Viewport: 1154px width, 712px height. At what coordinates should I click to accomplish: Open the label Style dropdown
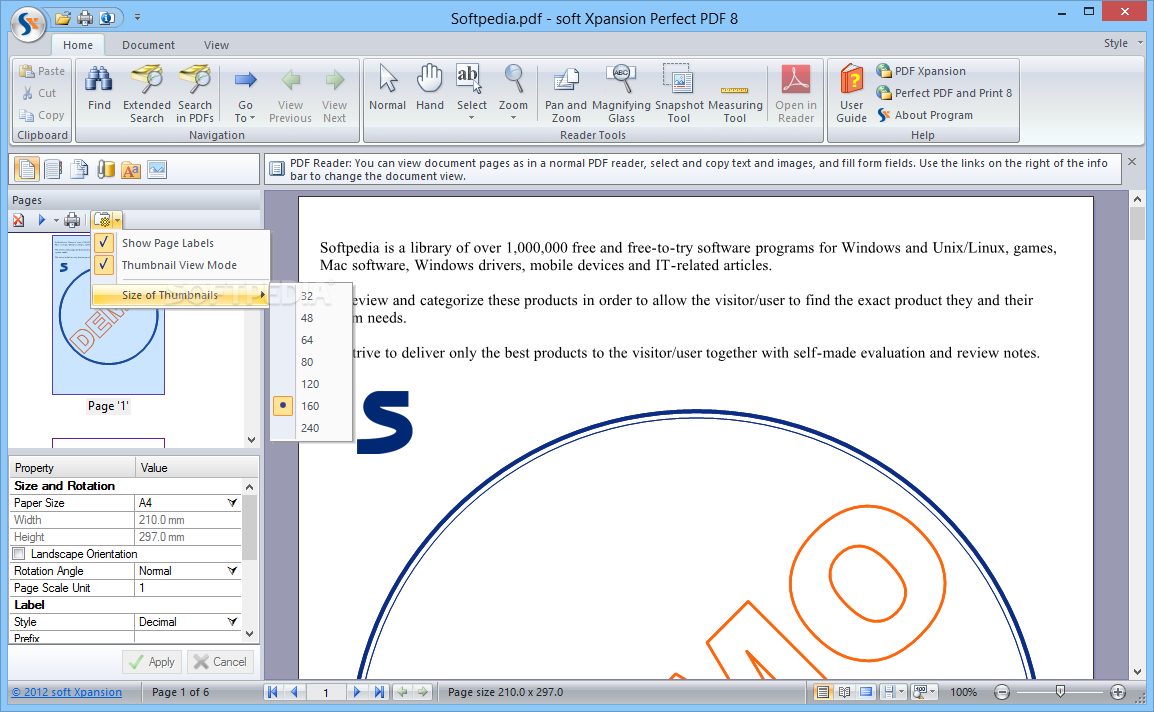(233, 622)
